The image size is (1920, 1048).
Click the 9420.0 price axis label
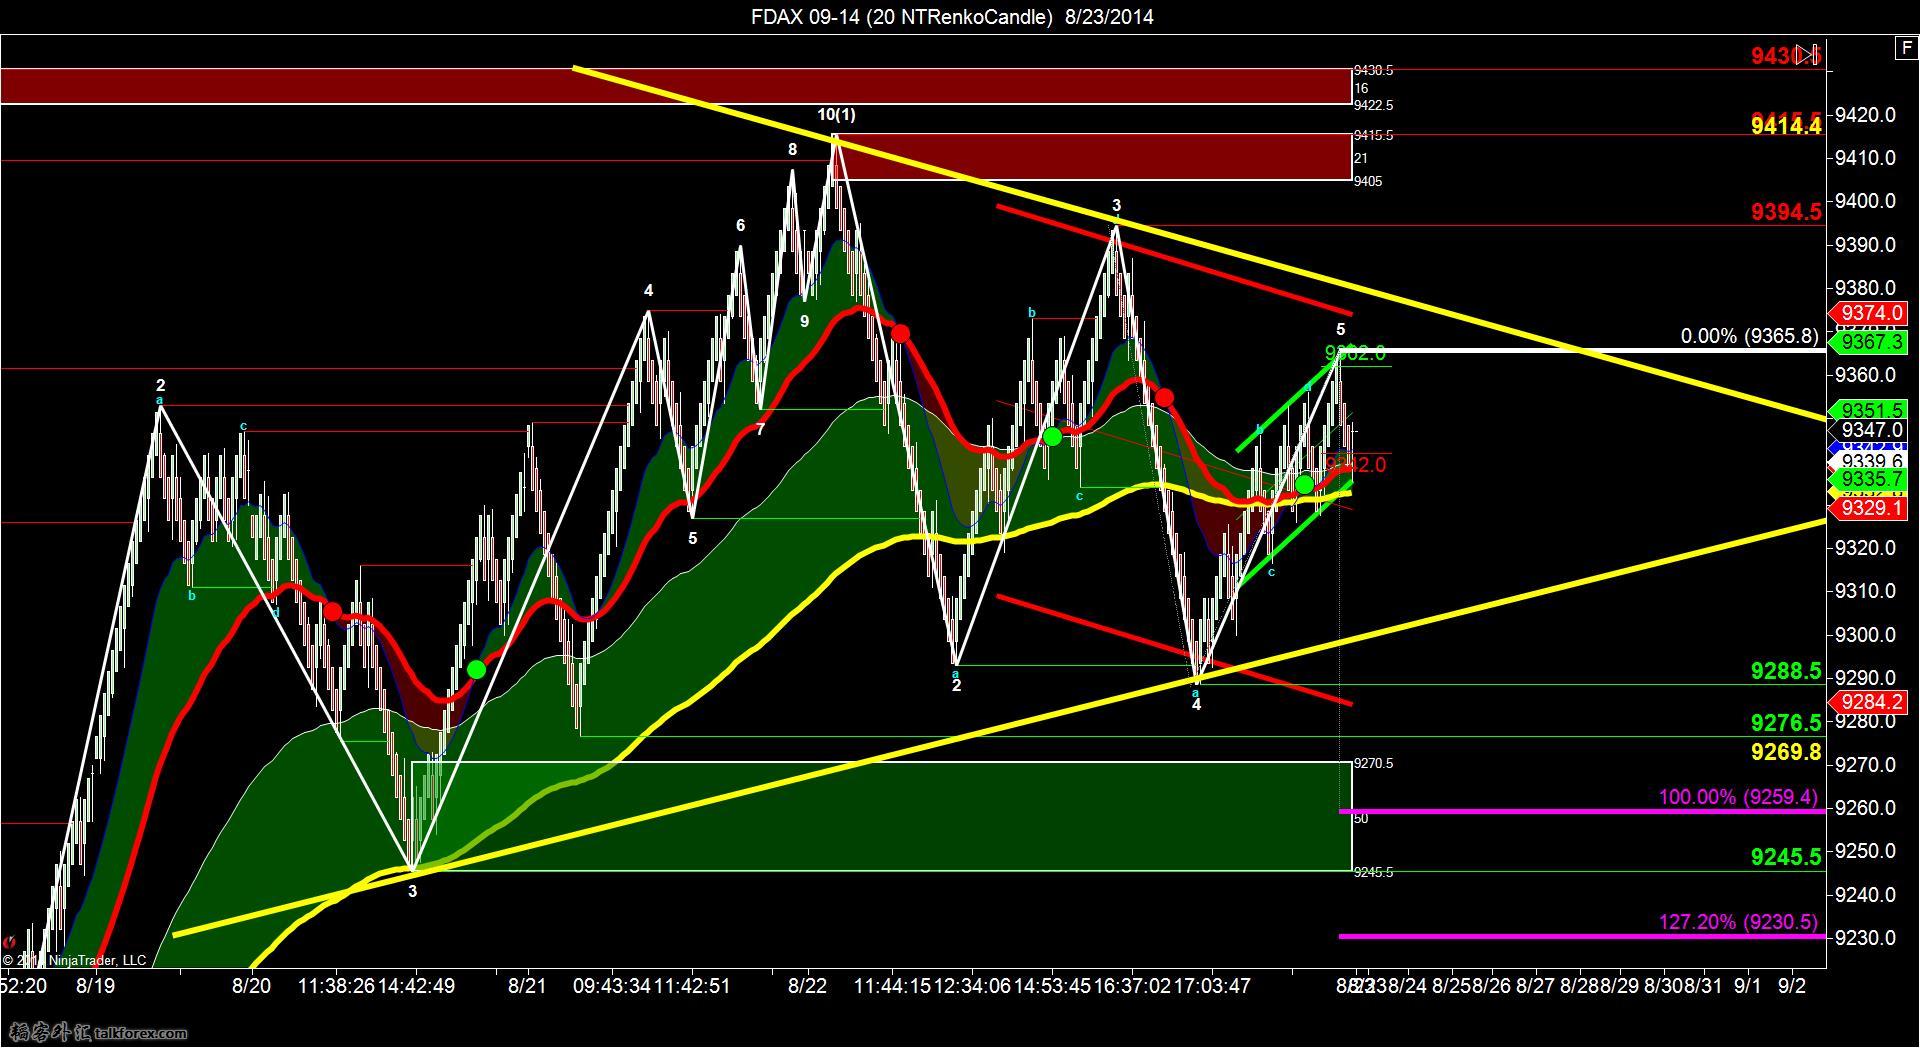click(x=1865, y=115)
